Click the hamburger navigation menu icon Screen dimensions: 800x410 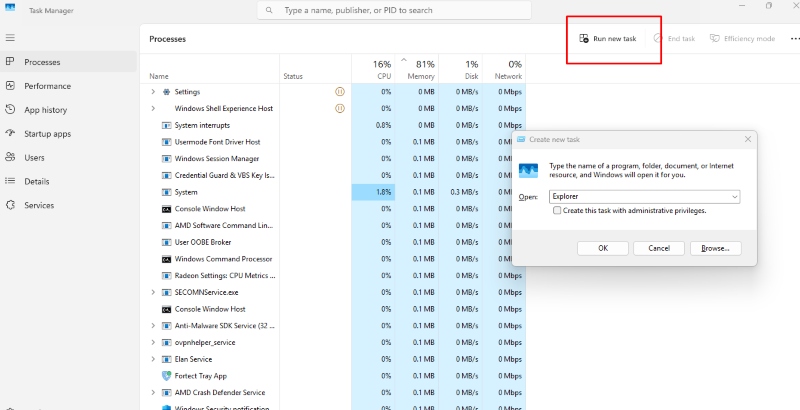tap(10, 38)
